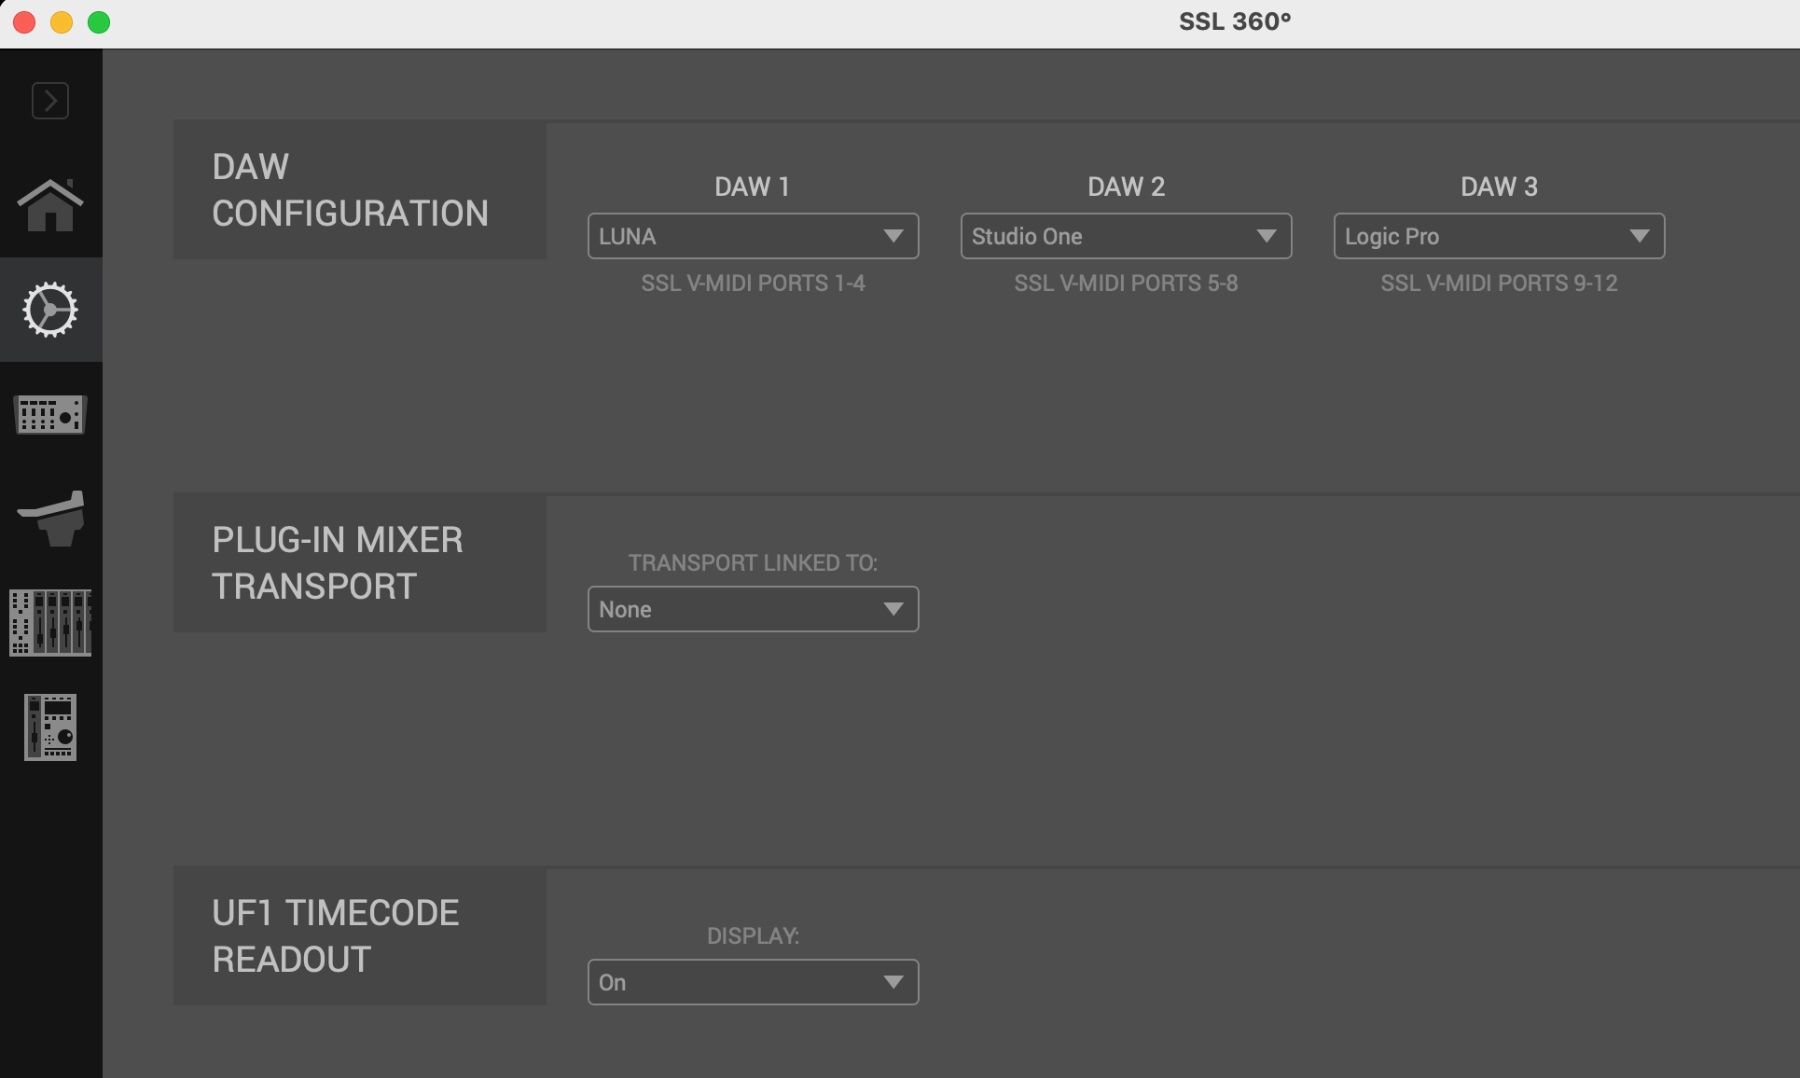Click the DISPLAY: label
This screenshot has height=1078, width=1800.
753,936
